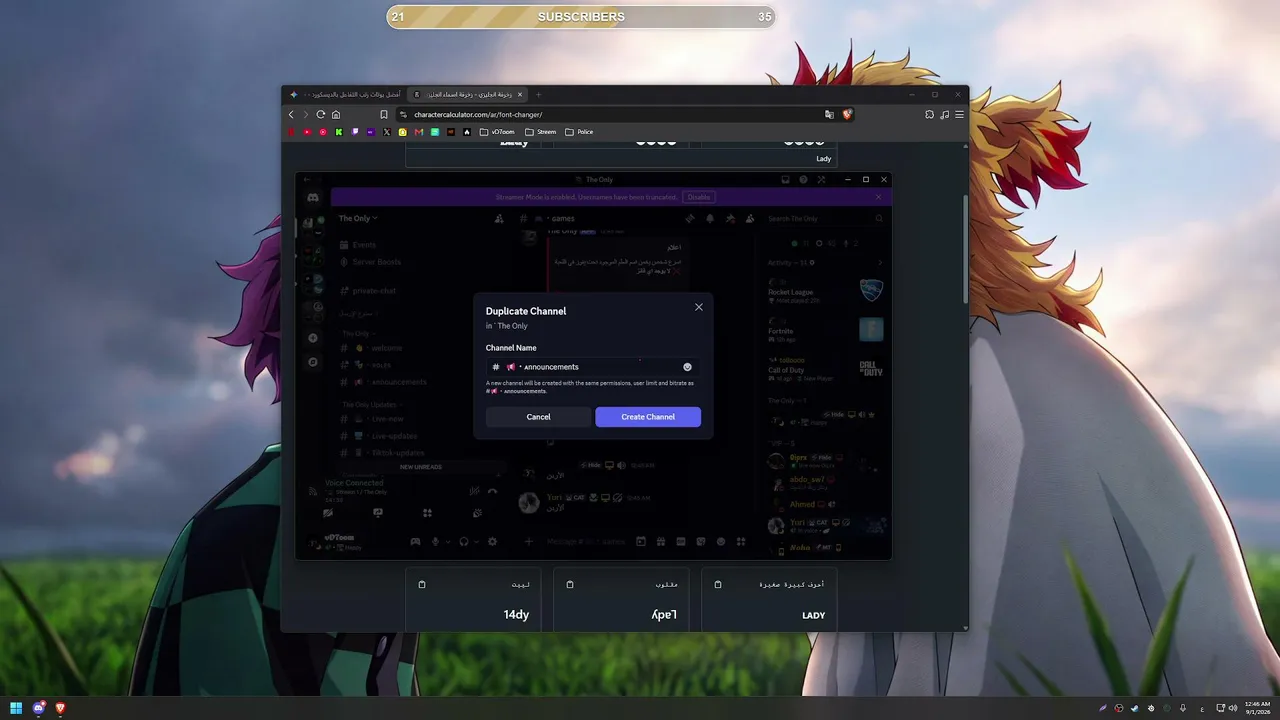
Task: Open Discord Inbox icon in title bar
Action: [786, 180]
